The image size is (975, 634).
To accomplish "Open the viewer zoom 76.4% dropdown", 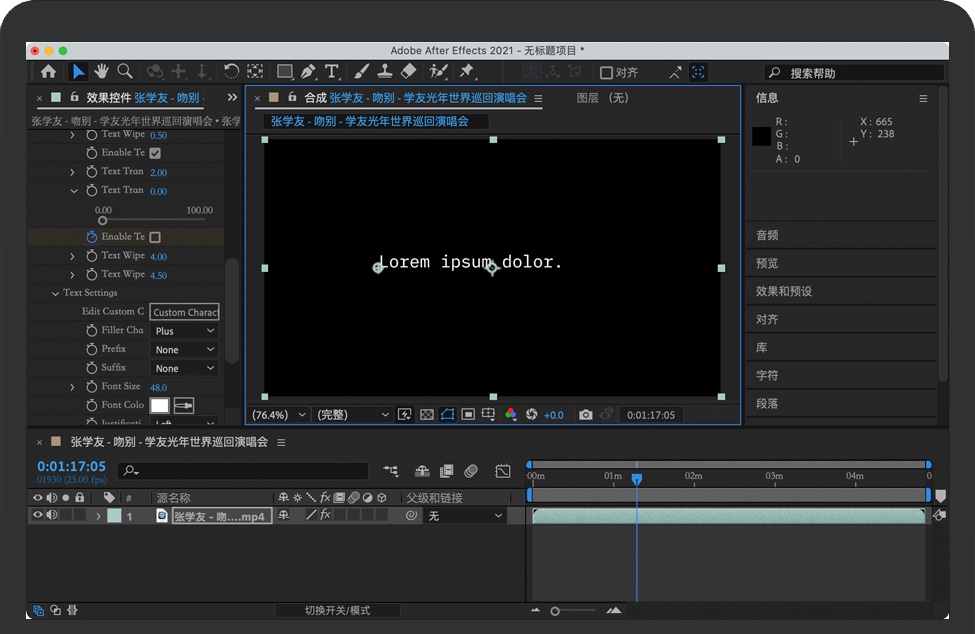I will tap(276, 415).
